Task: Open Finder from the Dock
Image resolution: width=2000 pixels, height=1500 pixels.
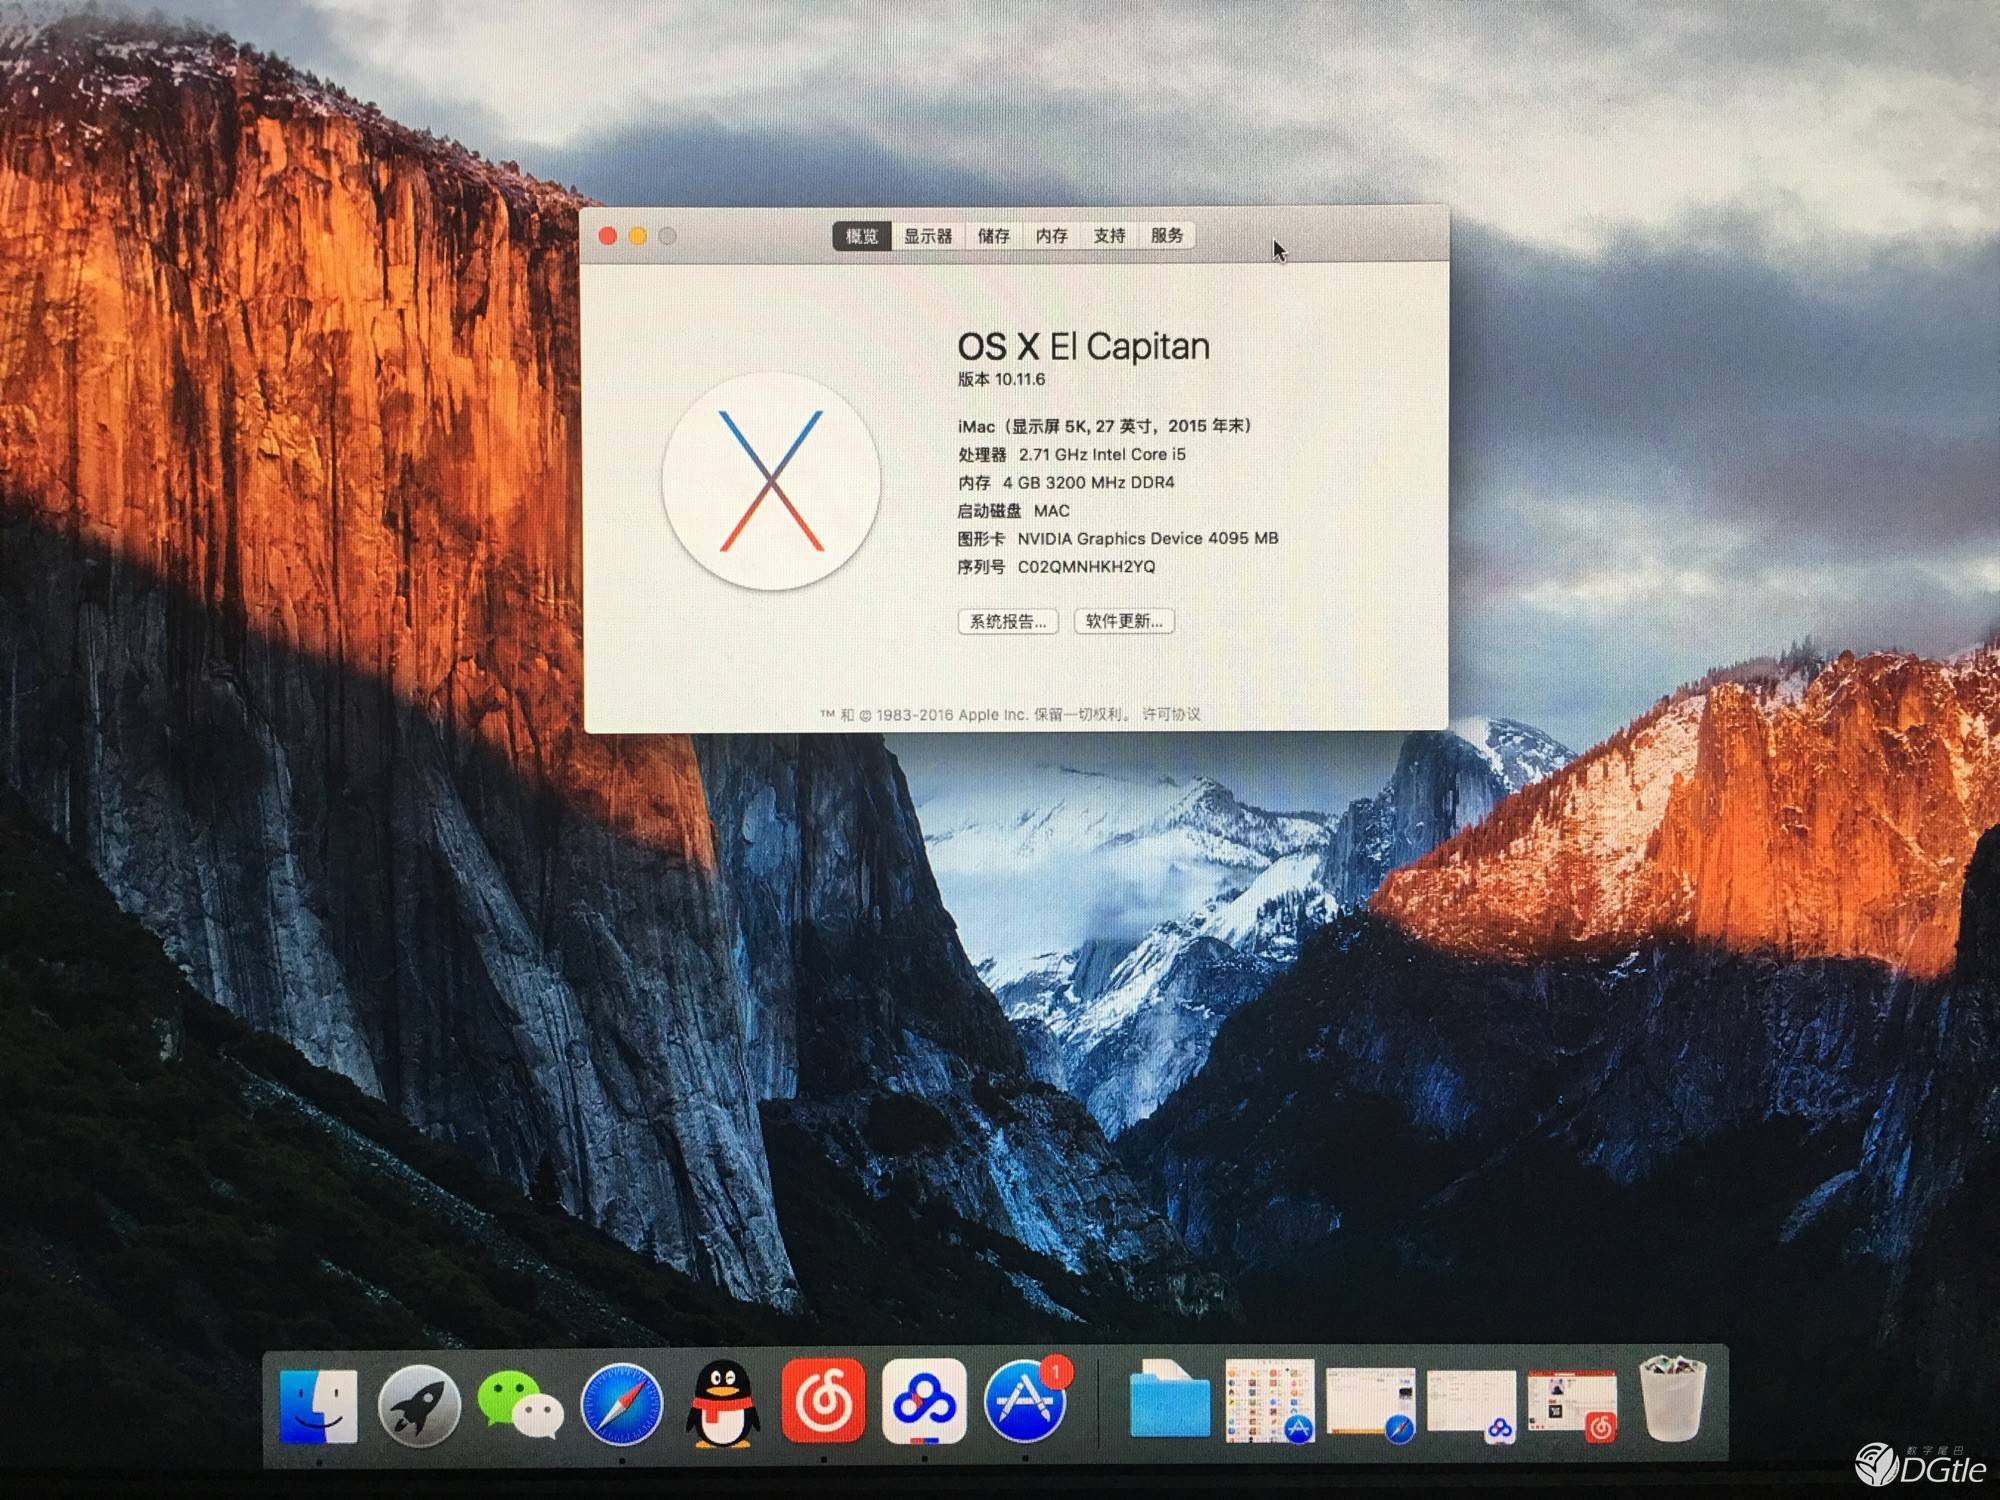Action: [319, 1406]
